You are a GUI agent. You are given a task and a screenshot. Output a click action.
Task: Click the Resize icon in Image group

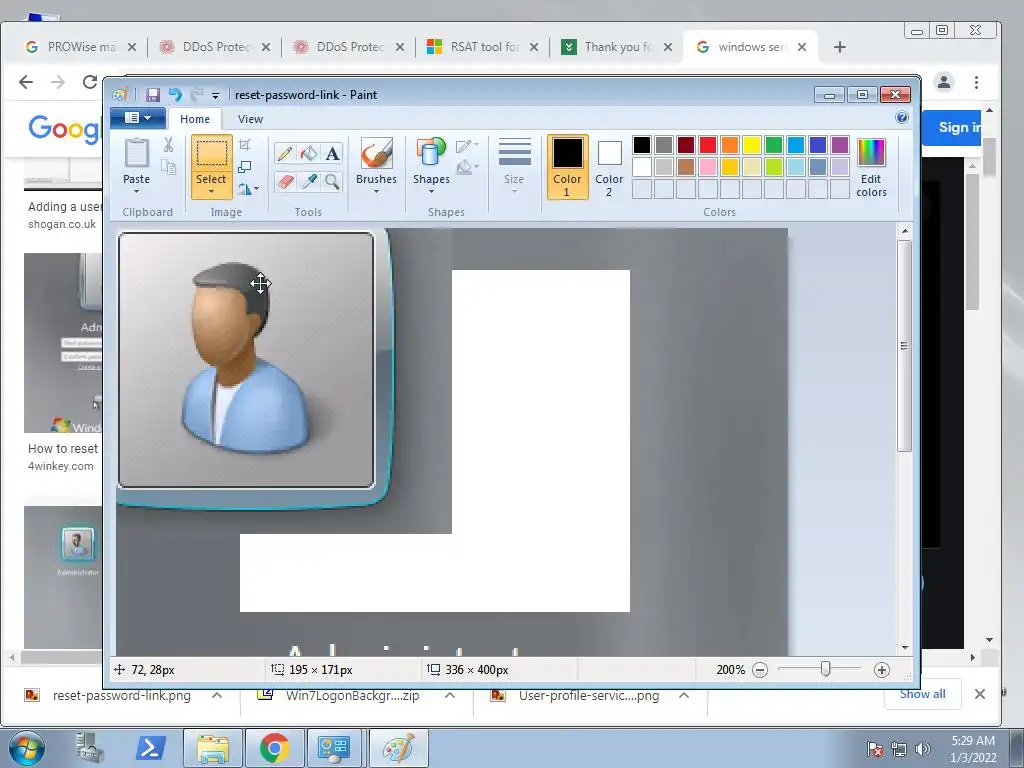pyautogui.click(x=245, y=167)
